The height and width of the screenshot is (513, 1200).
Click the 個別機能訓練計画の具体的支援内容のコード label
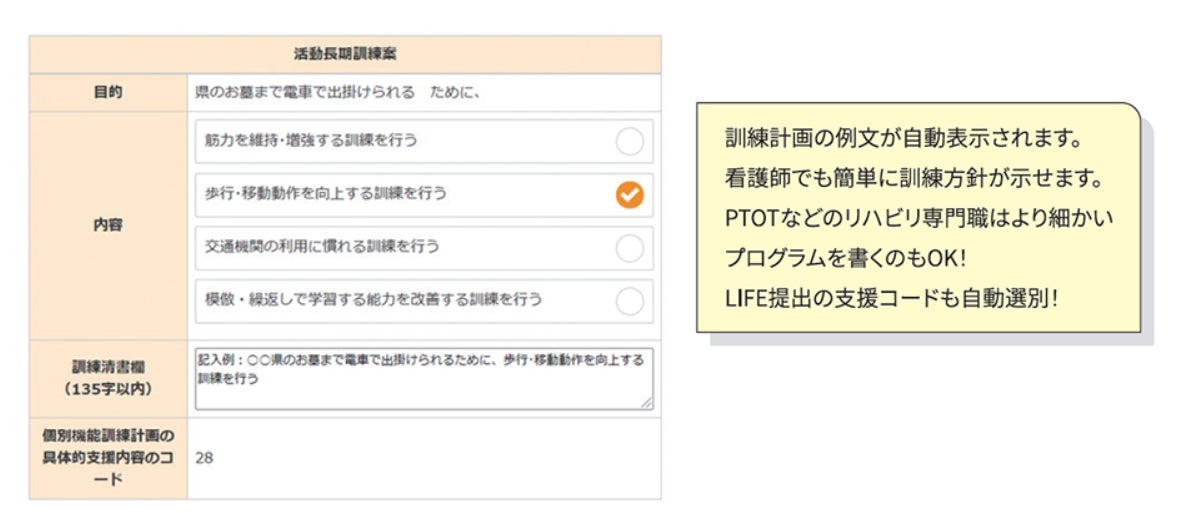point(108,457)
